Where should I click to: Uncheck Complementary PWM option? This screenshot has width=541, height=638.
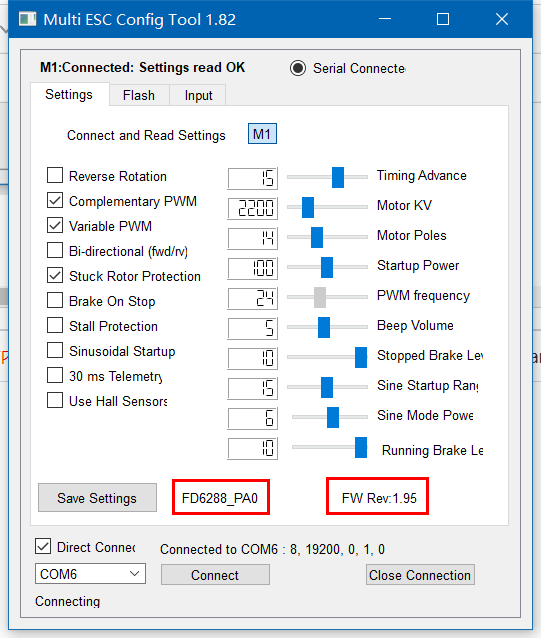coord(55,200)
